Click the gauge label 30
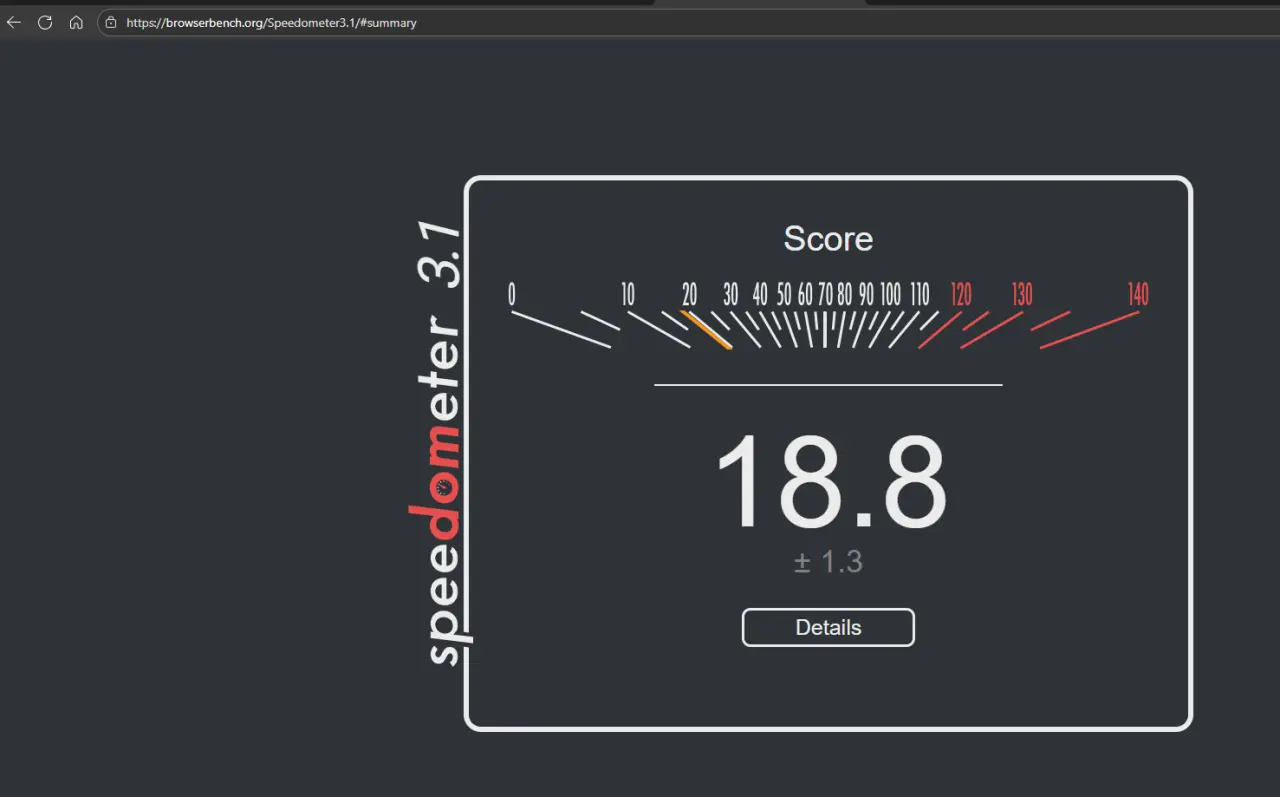Image resolution: width=1280 pixels, height=797 pixels. [x=731, y=294]
